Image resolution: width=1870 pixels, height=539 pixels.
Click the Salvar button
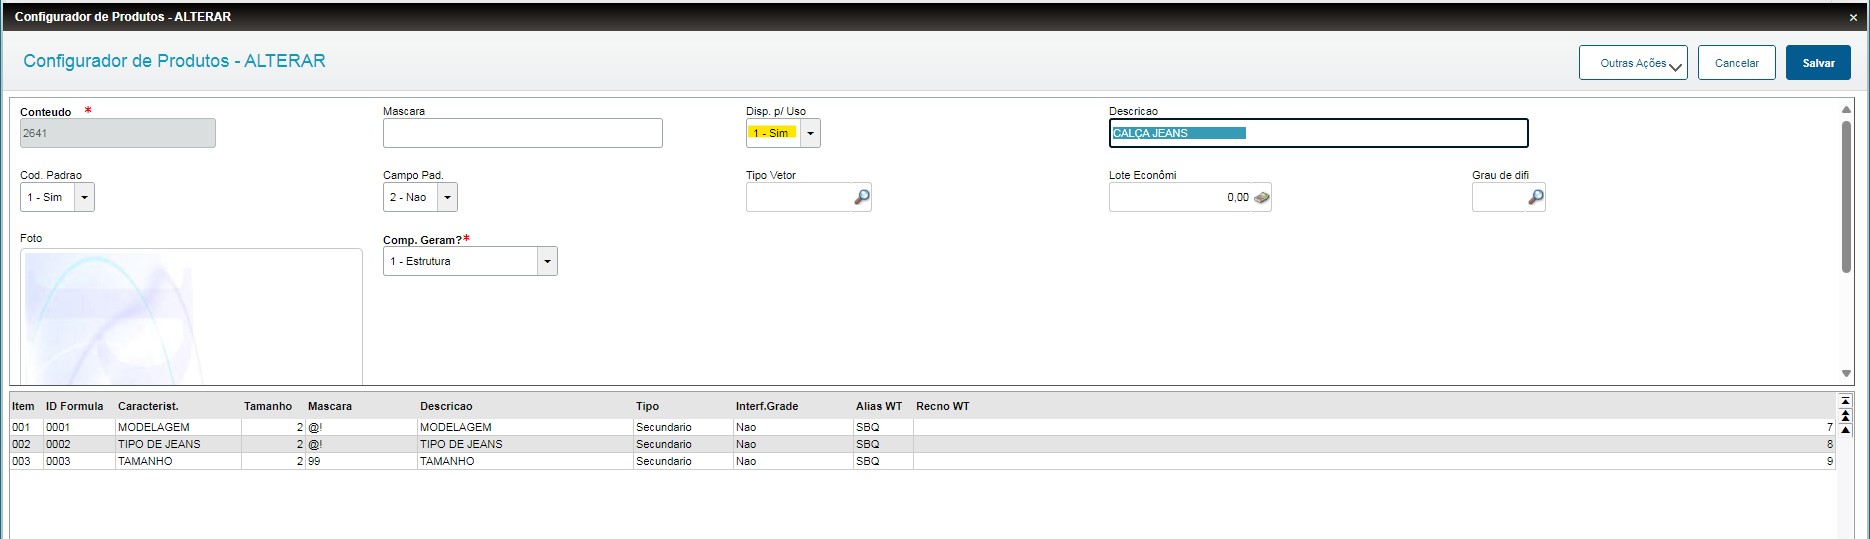tap(1818, 63)
